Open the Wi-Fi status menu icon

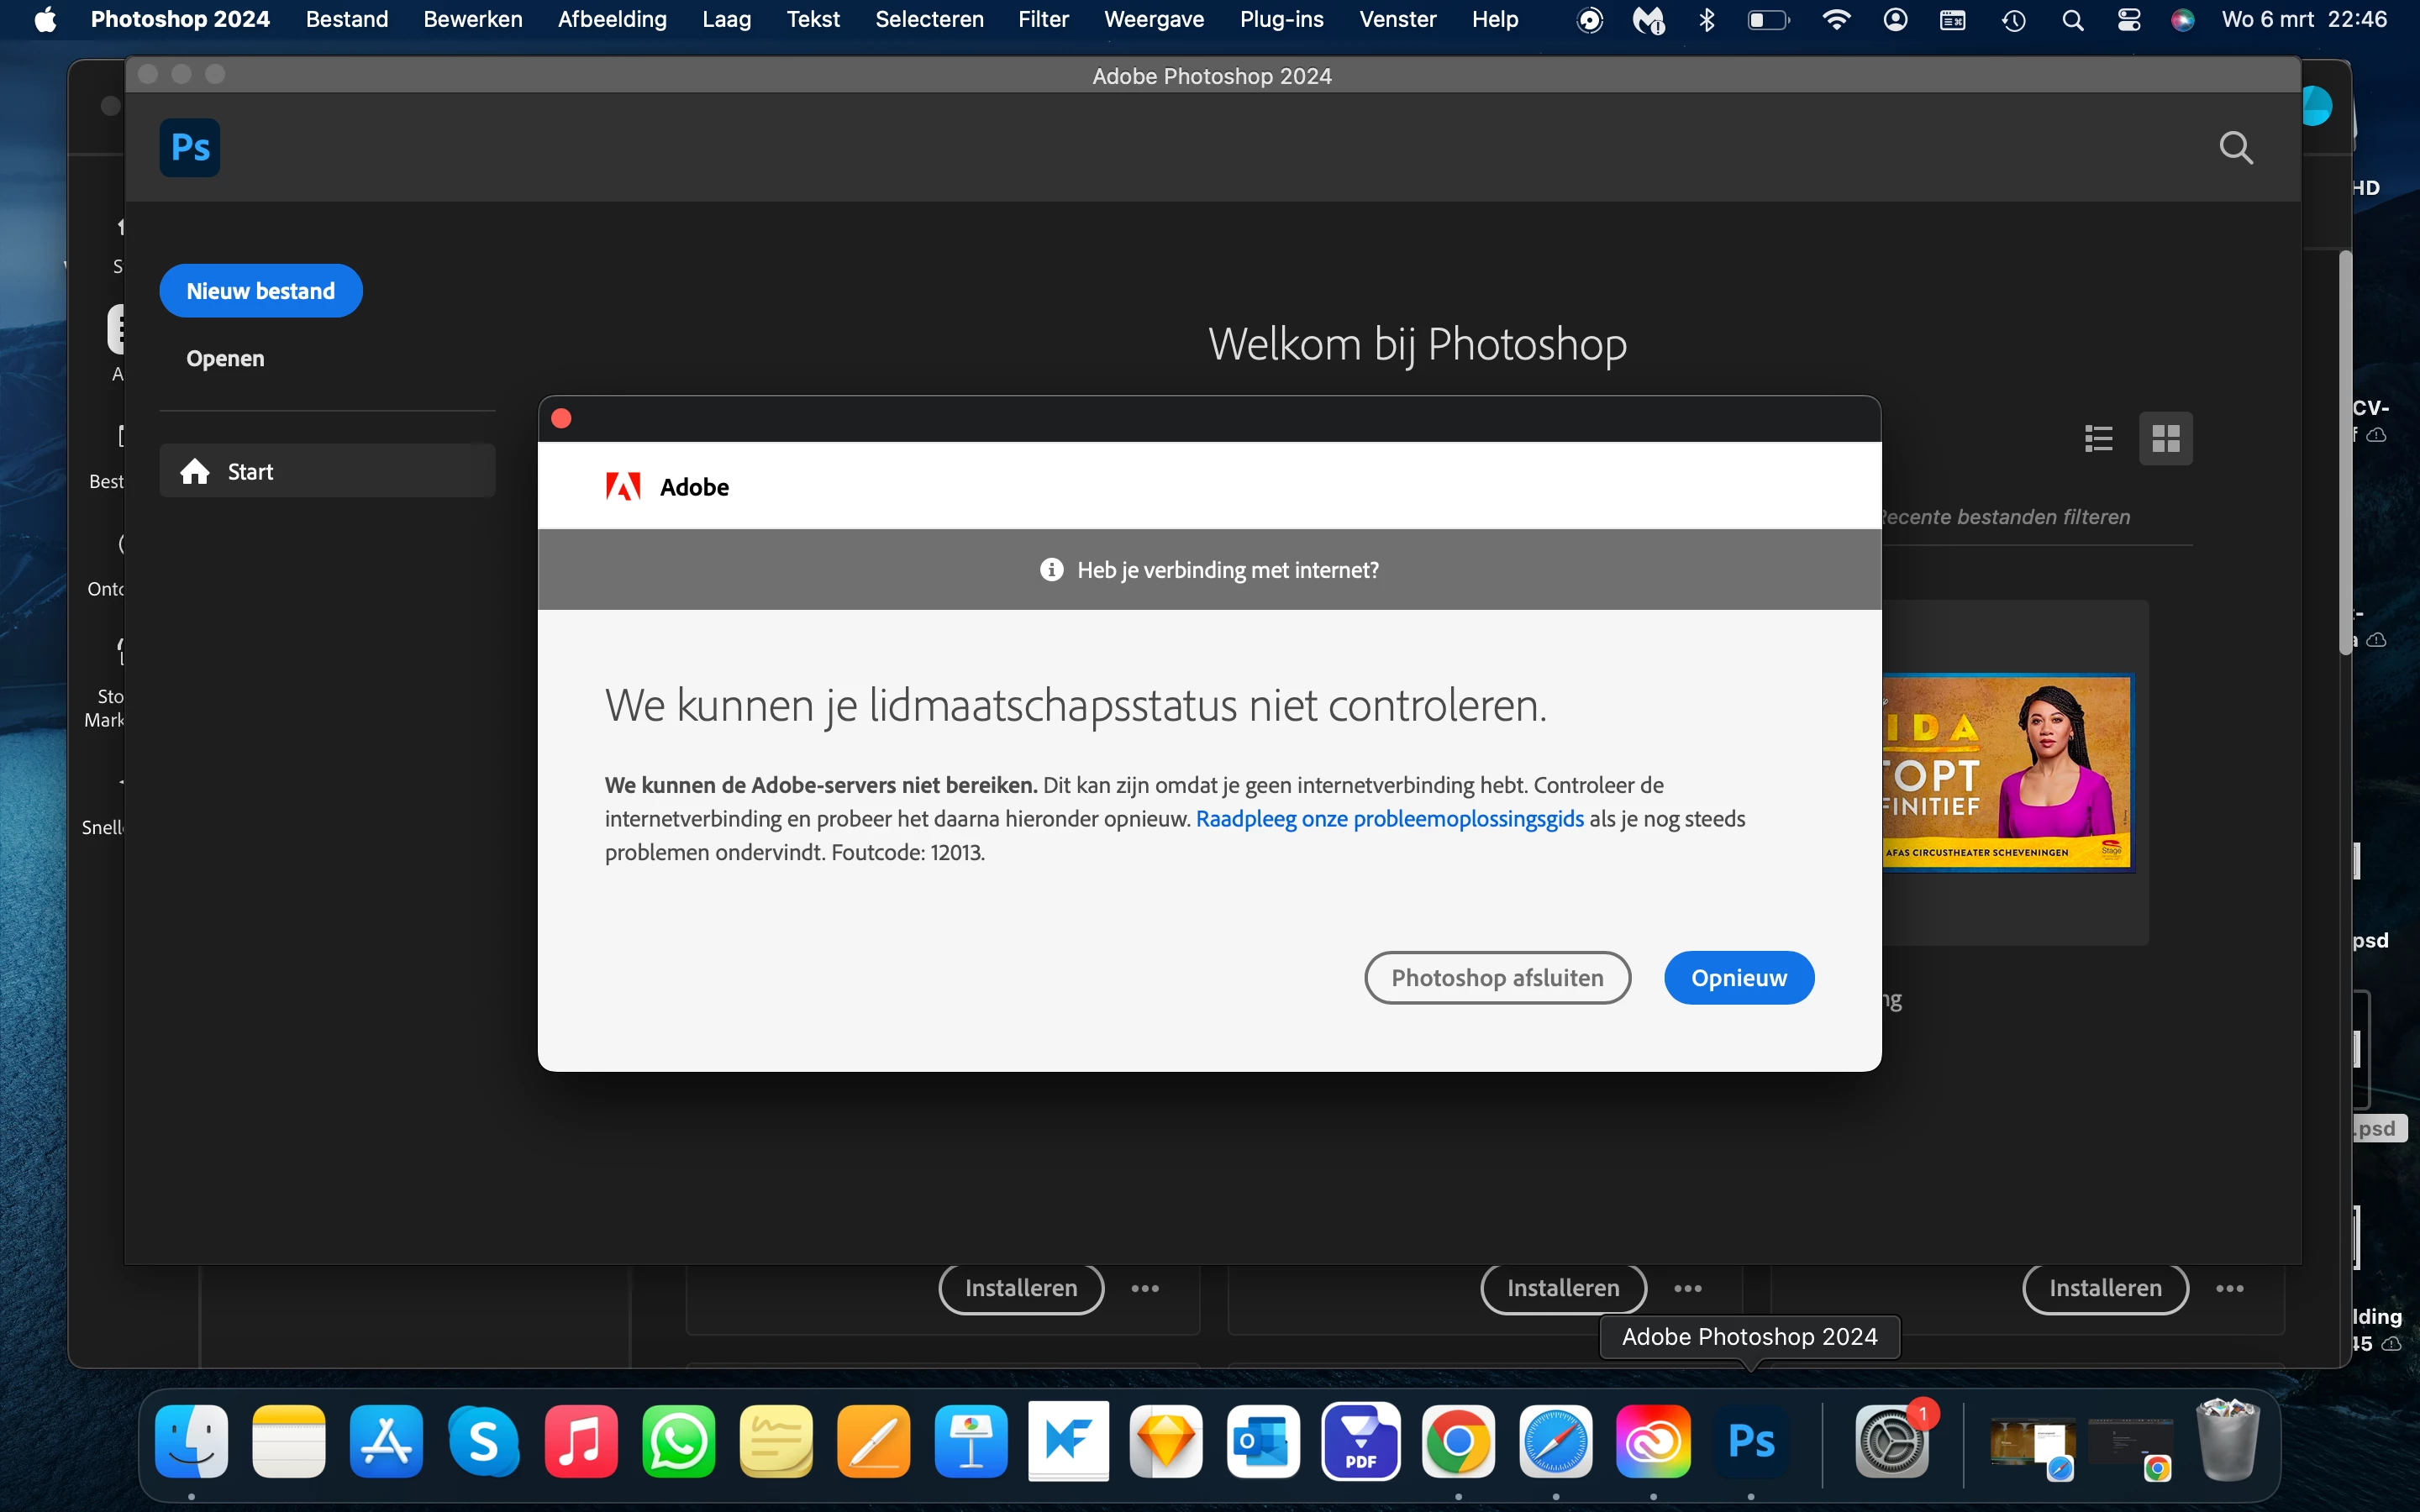pyautogui.click(x=1836, y=19)
